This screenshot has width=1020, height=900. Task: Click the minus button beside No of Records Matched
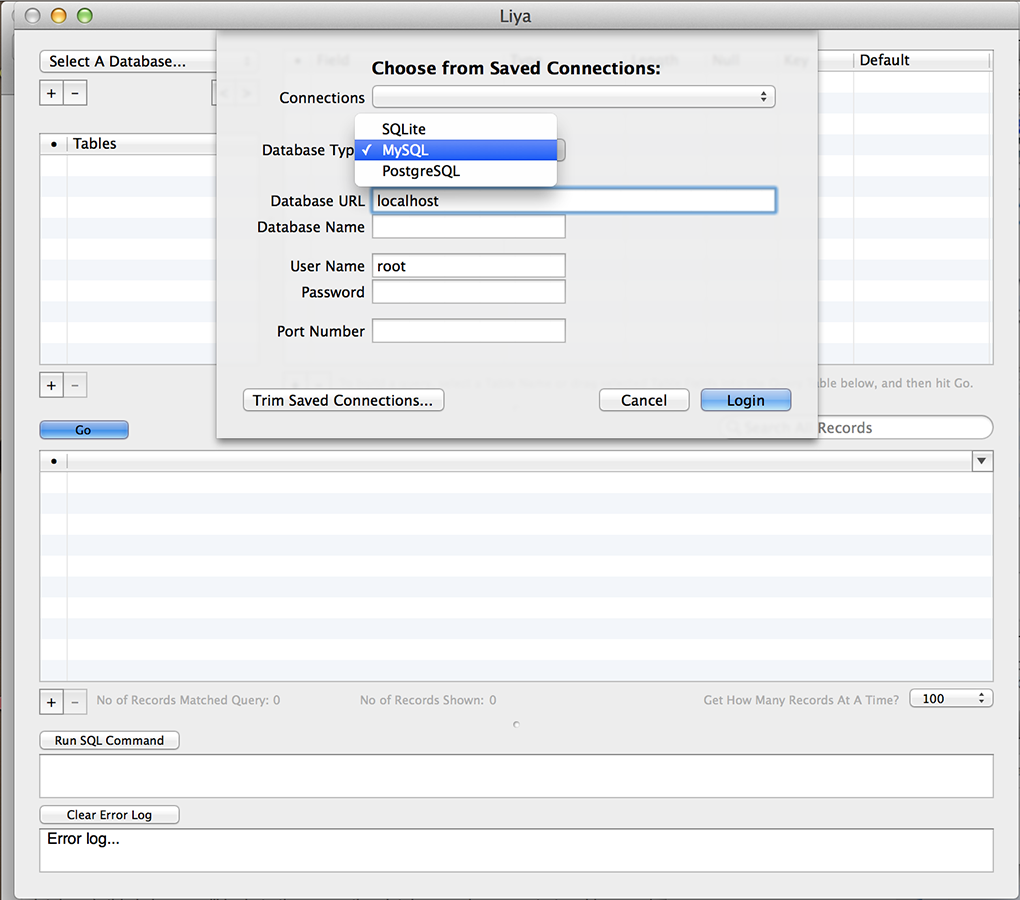click(x=75, y=702)
